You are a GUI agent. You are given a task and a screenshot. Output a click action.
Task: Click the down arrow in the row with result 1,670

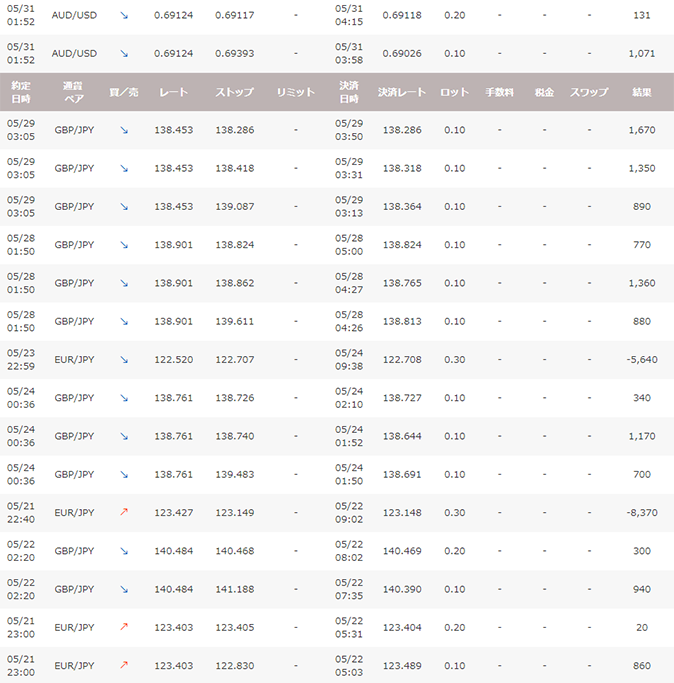pyautogui.click(x=124, y=130)
